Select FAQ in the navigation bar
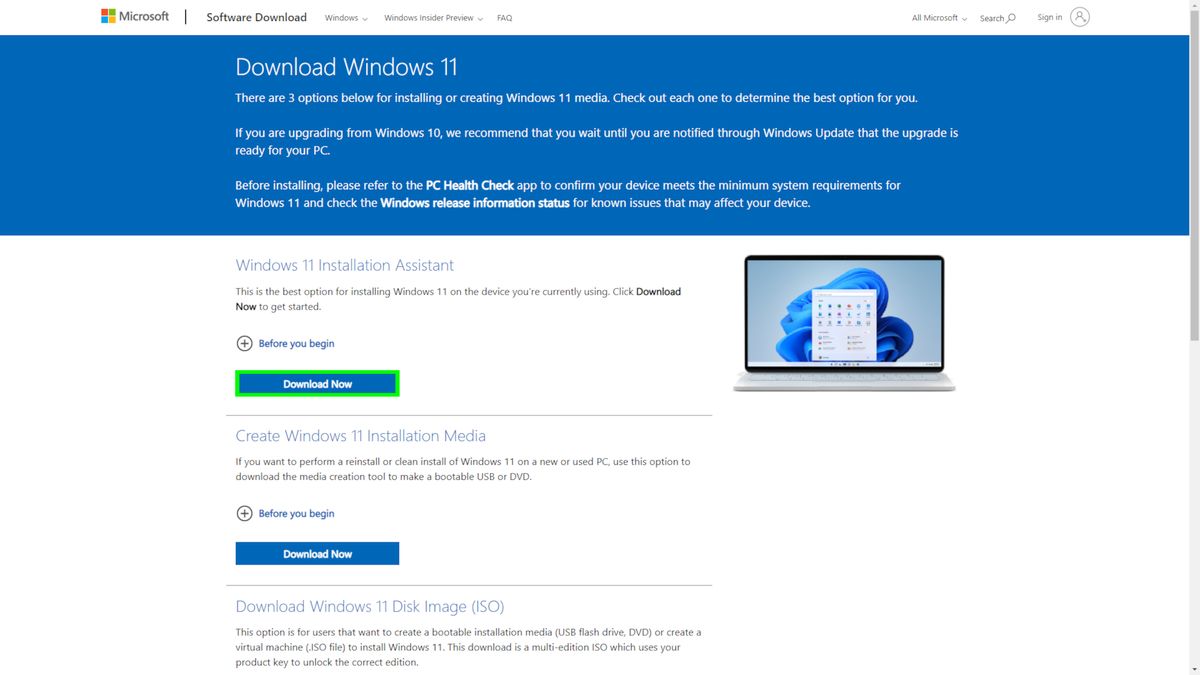 505,18
